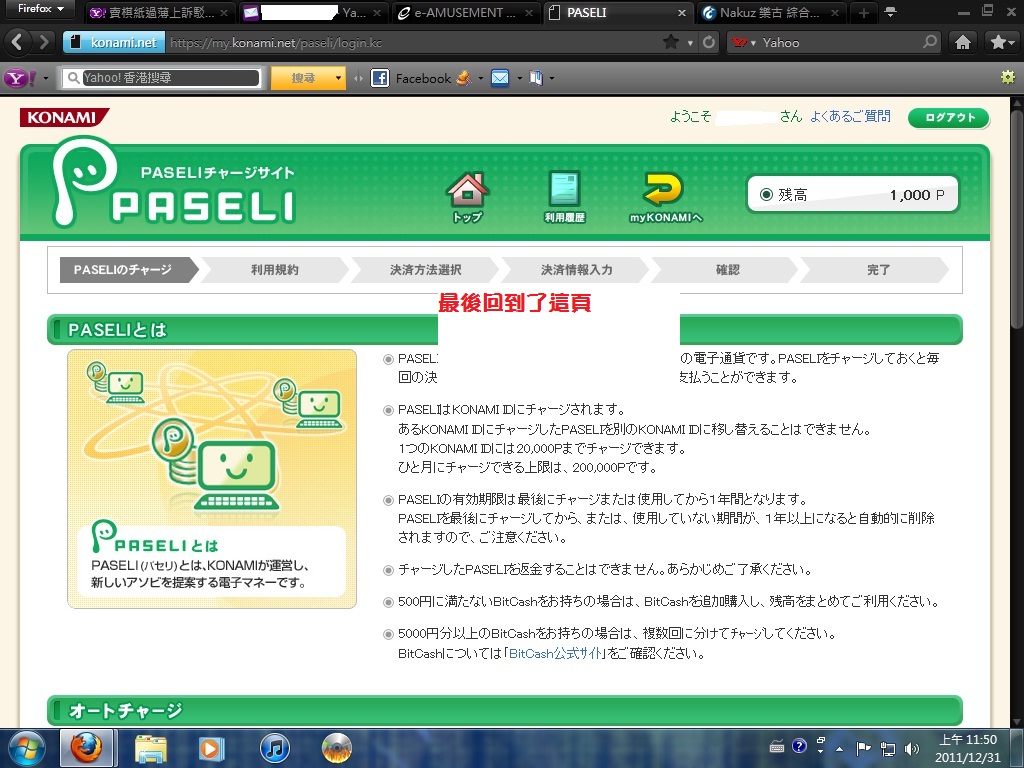Click the Yahoo toolbar settings gear

(1008, 77)
